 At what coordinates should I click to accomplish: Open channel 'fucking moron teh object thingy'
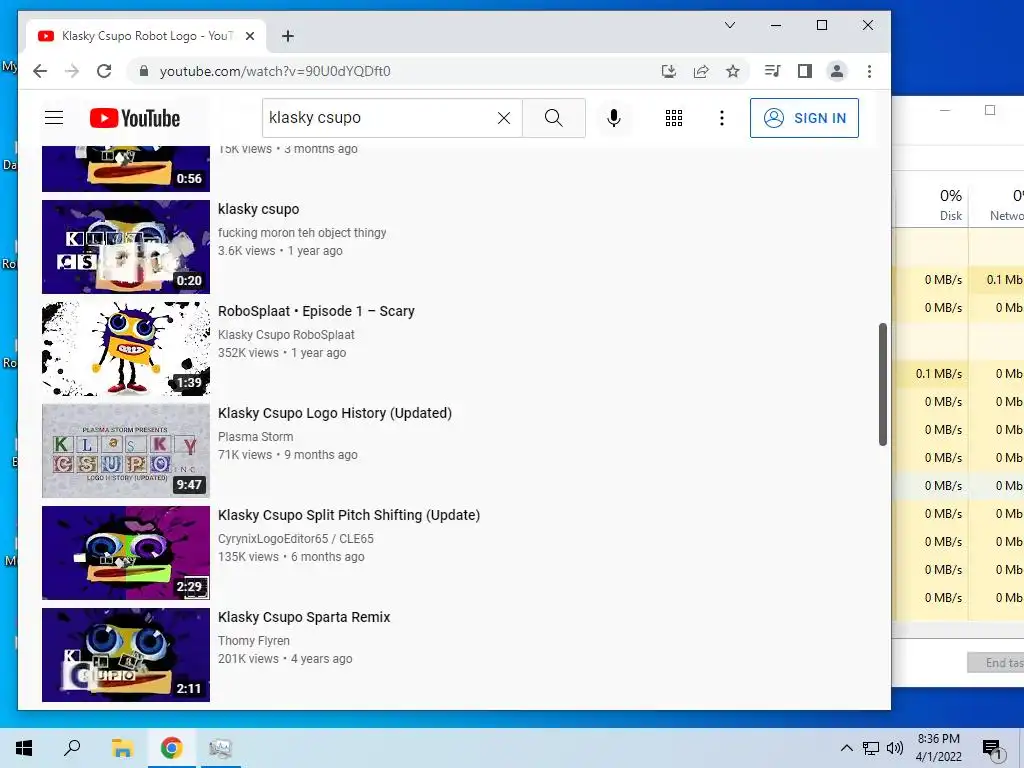pos(302,232)
